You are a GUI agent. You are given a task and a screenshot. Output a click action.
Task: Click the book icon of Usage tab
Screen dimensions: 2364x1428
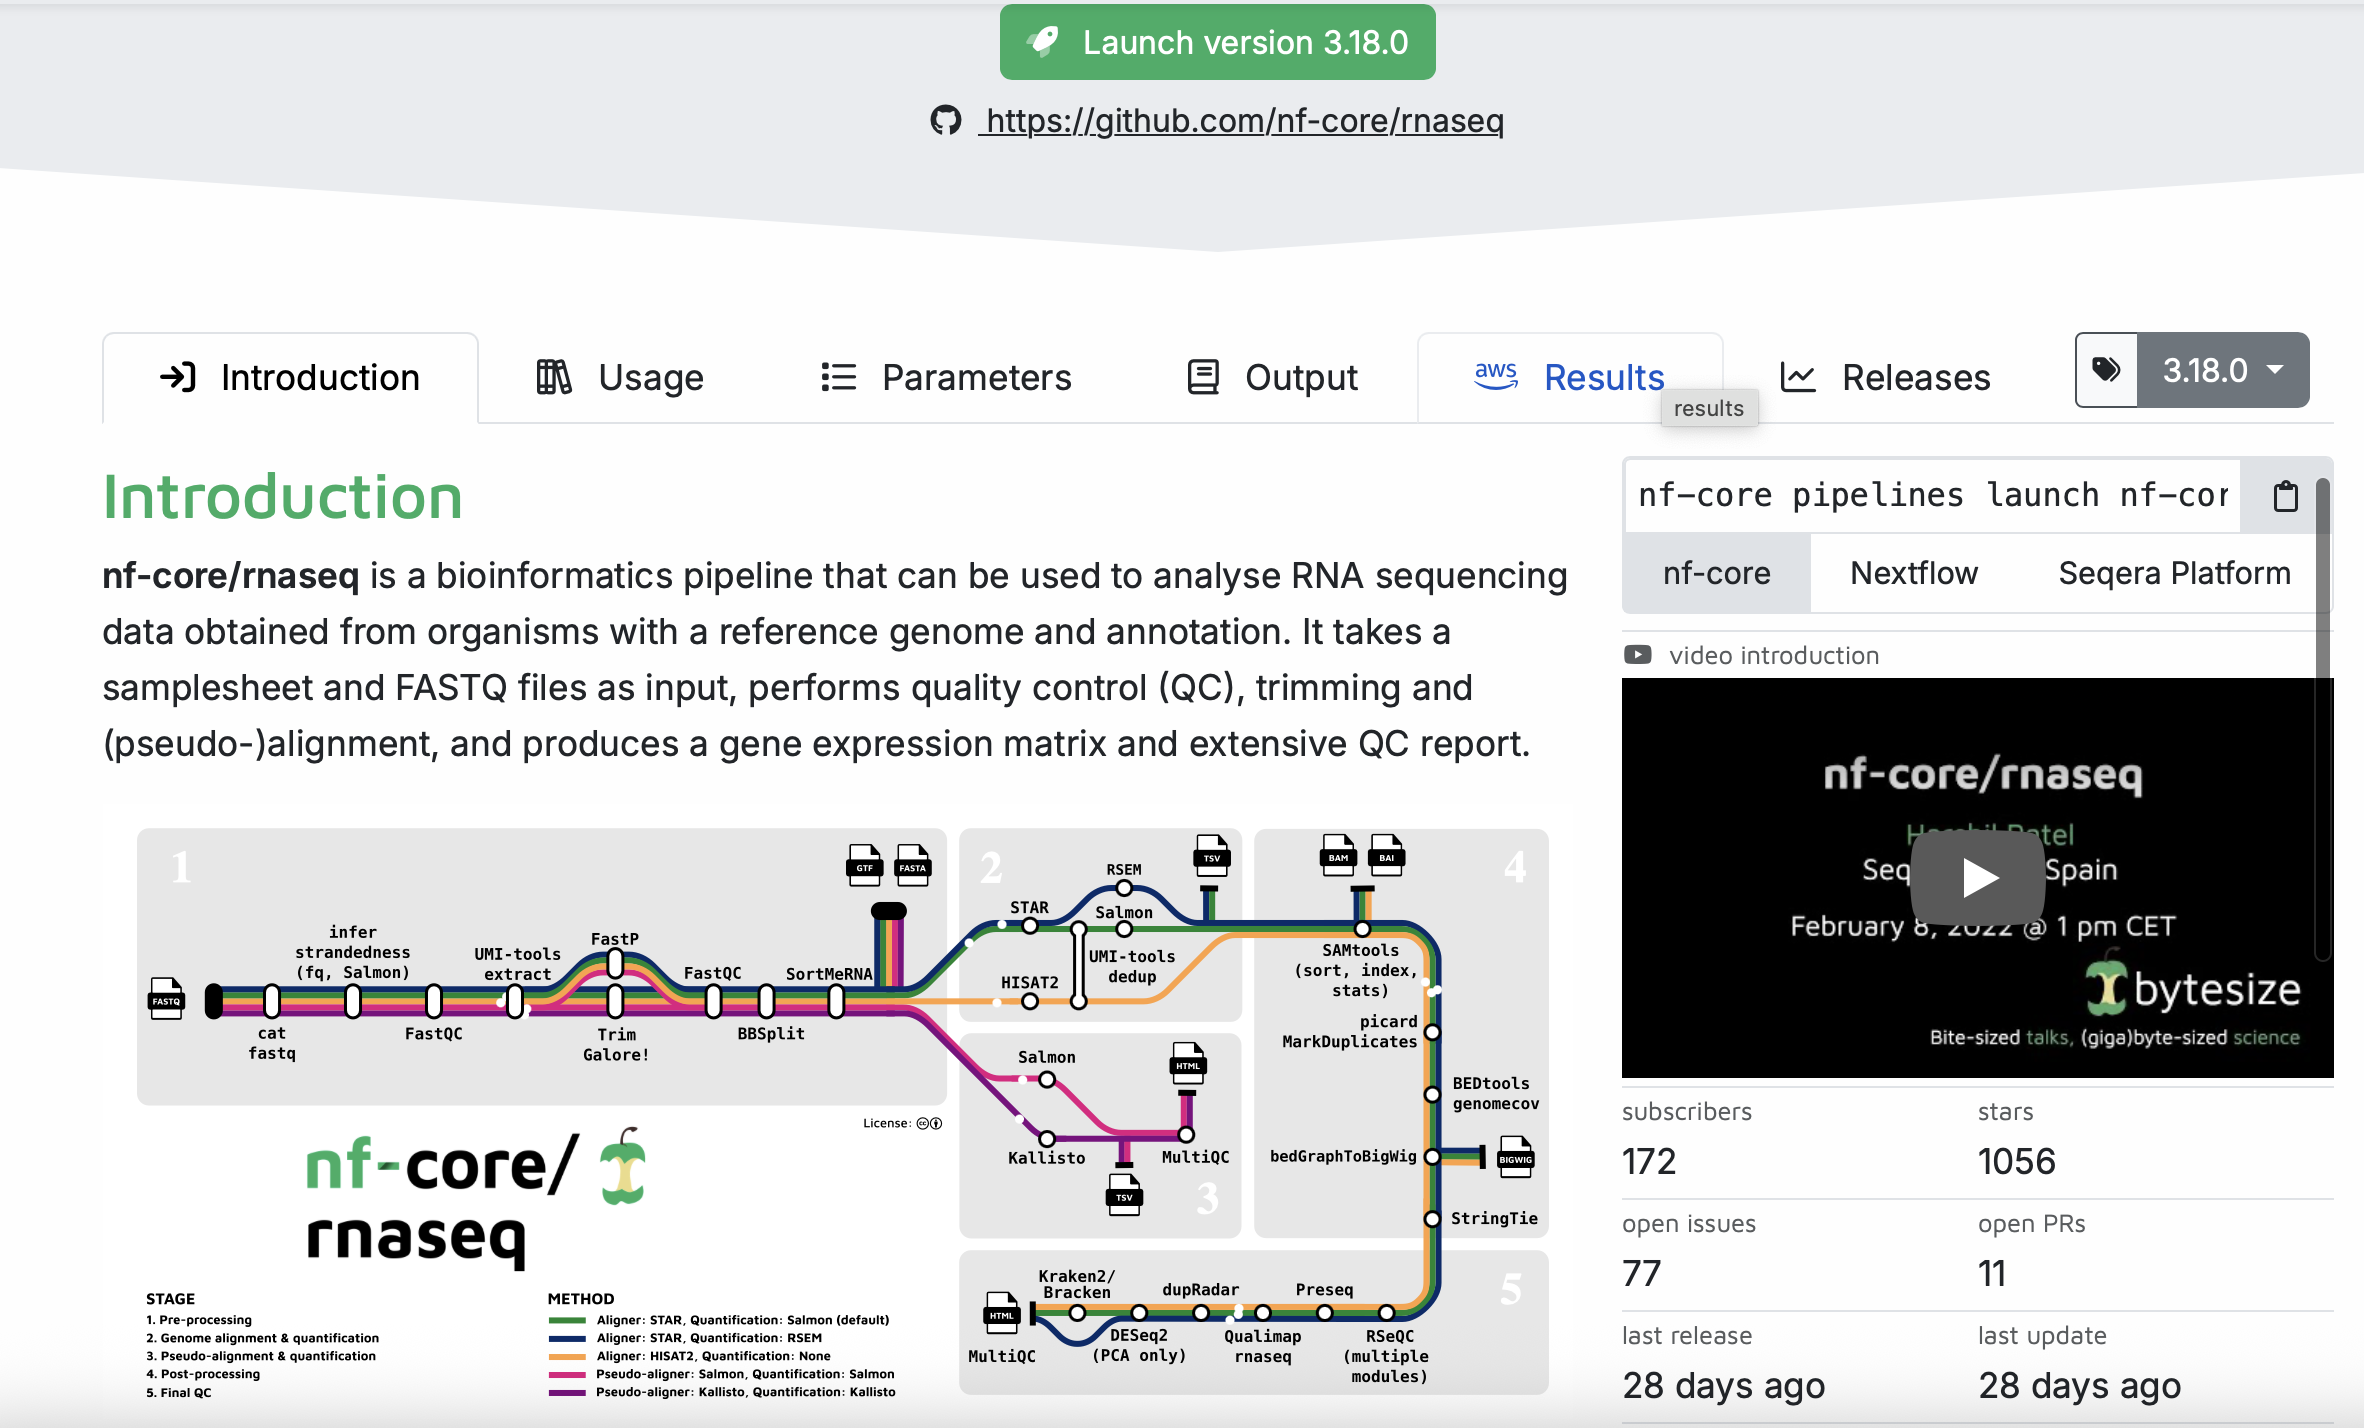click(x=553, y=377)
